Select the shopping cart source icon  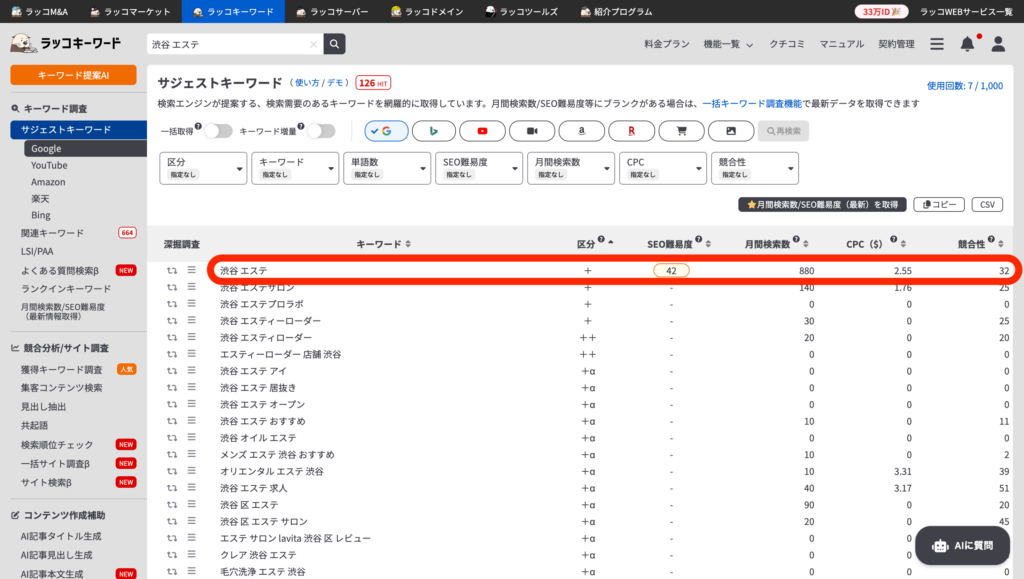(681, 131)
